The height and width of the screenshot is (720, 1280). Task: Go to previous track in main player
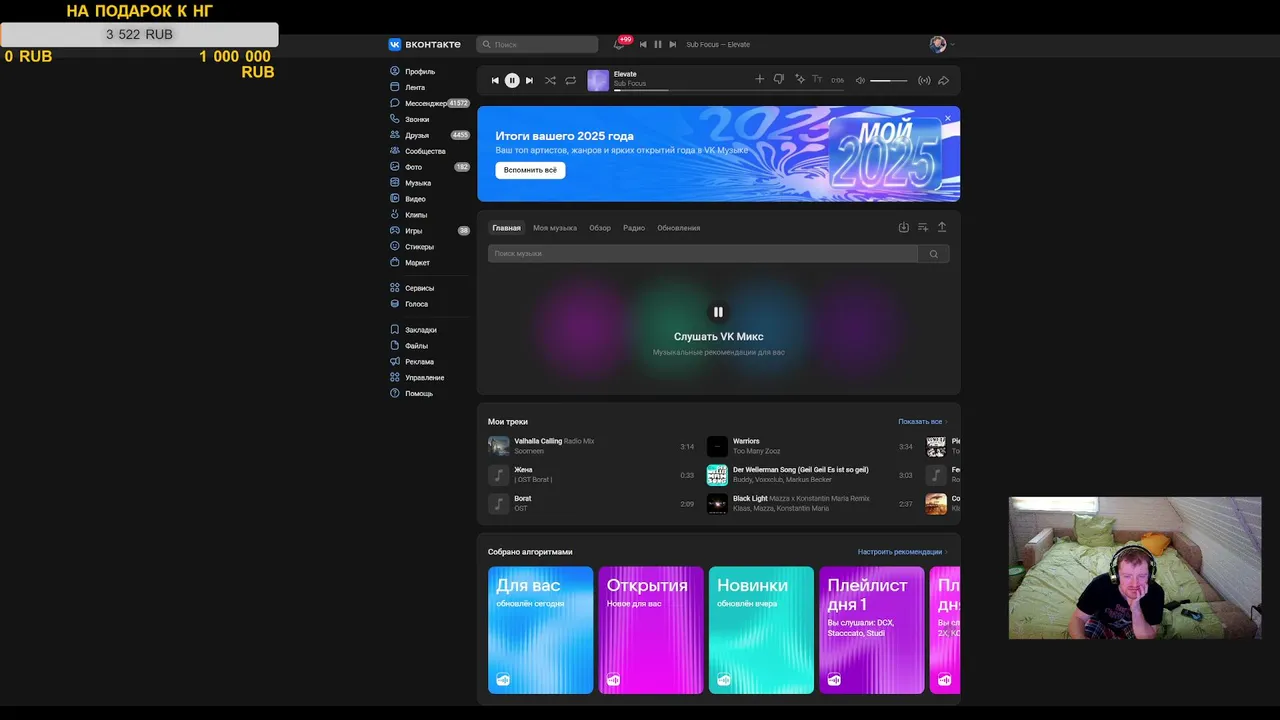coord(494,80)
